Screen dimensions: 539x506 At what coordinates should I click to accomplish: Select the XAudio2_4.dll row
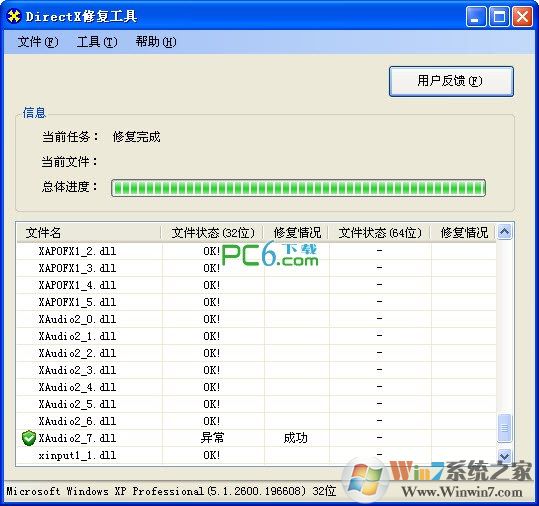[x=256, y=387]
